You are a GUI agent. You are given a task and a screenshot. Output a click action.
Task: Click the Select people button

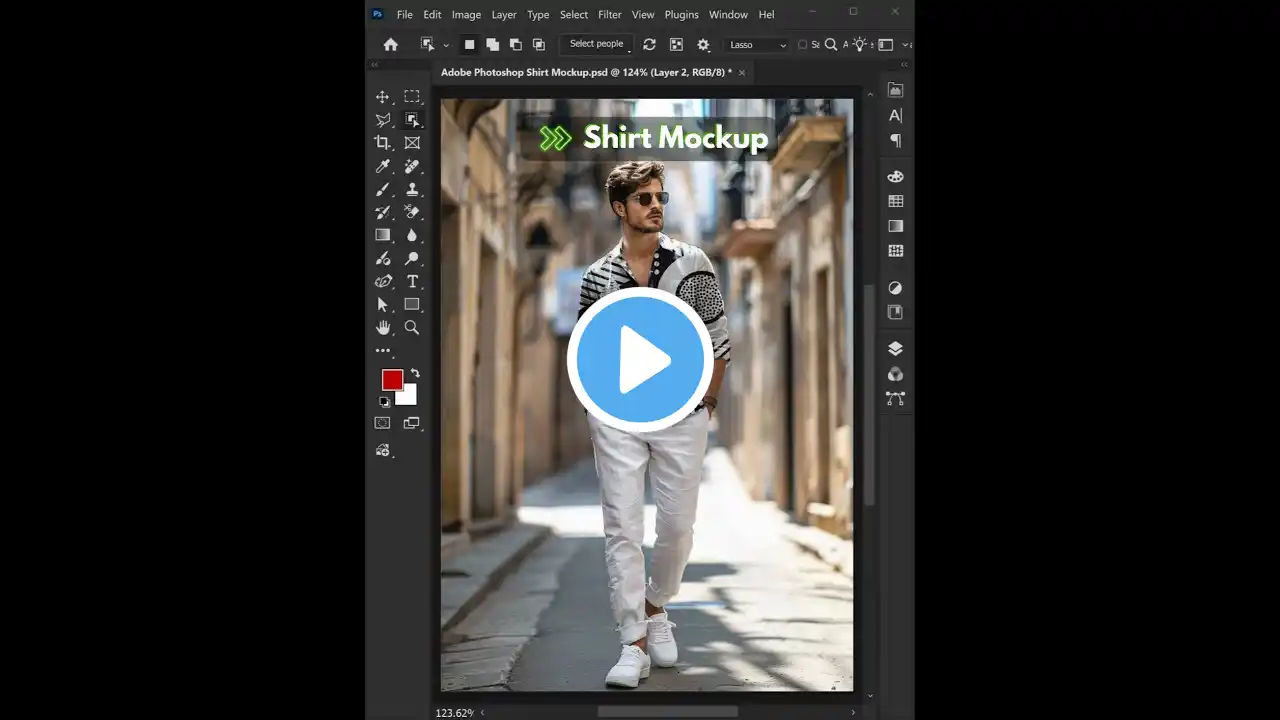(x=596, y=44)
